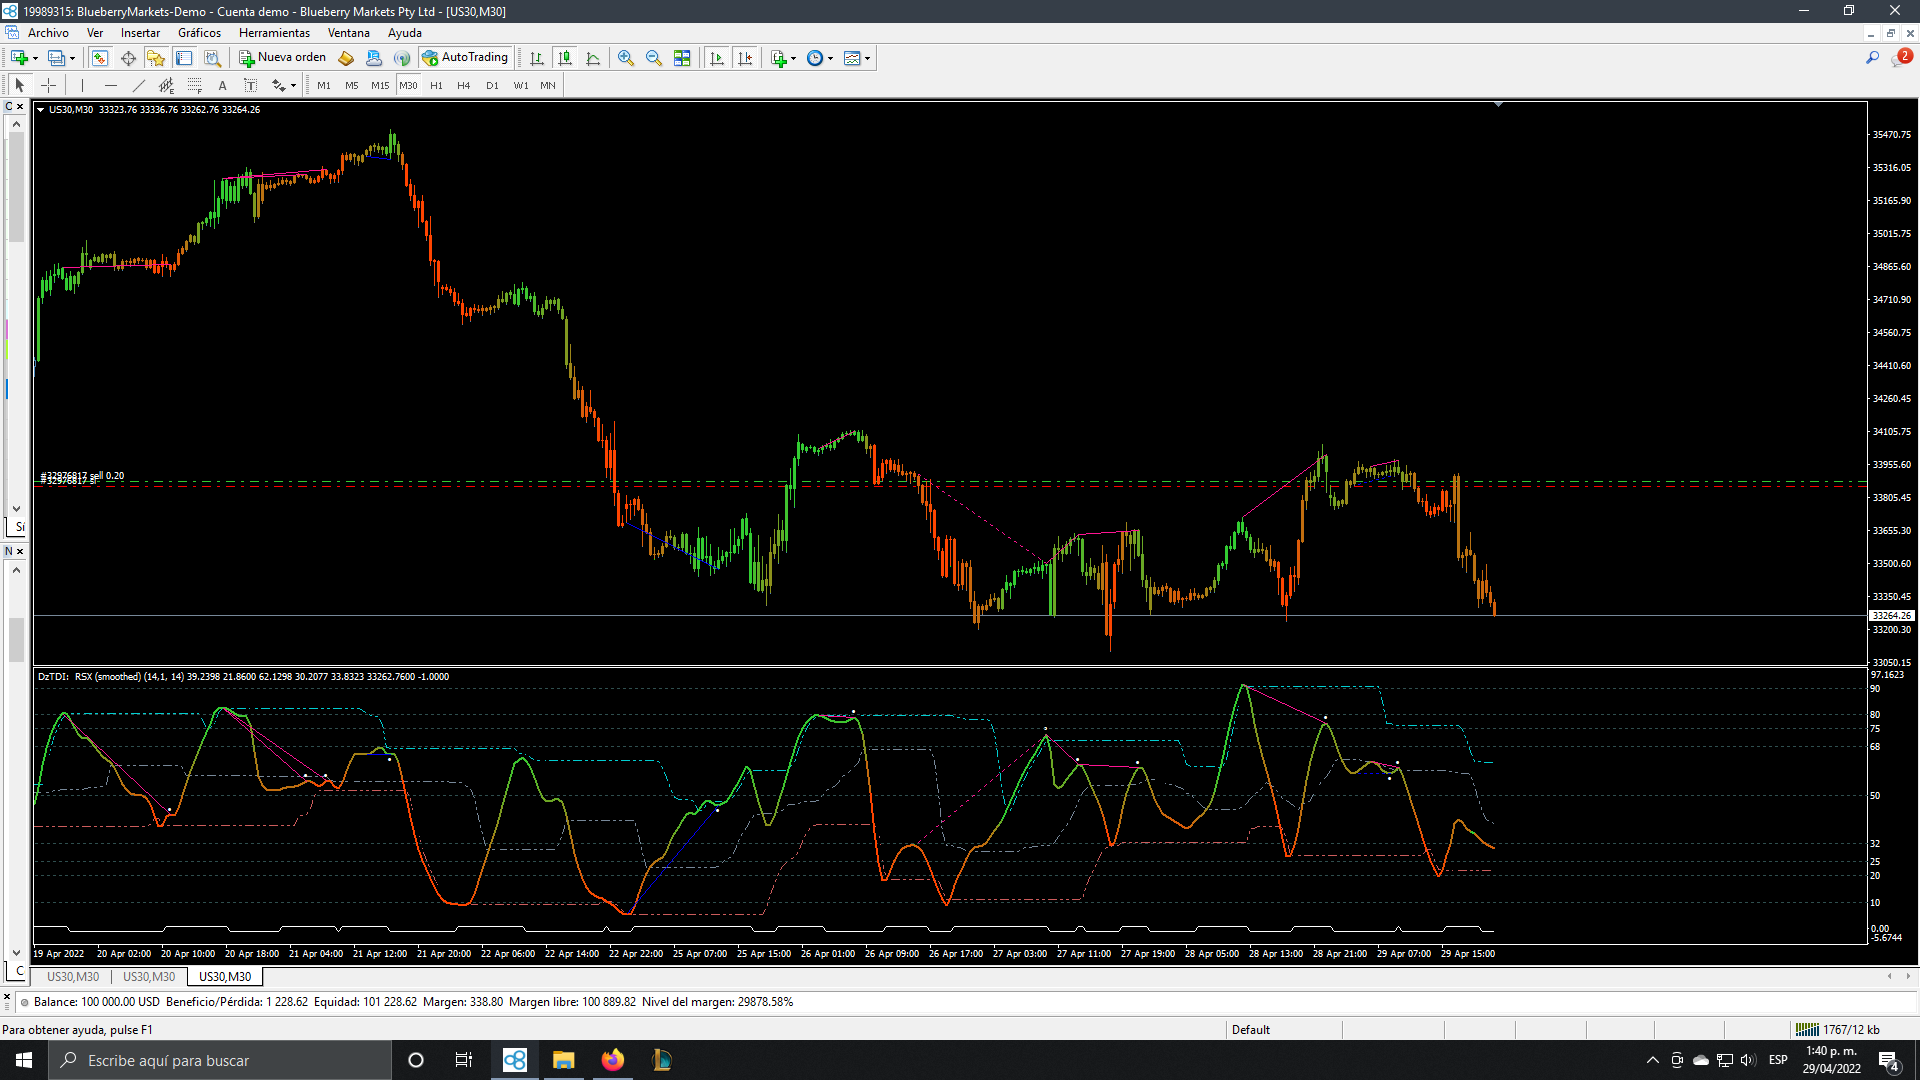Open the tile windows icon
The width and height of the screenshot is (1920, 1080).
tap(682, 58)
